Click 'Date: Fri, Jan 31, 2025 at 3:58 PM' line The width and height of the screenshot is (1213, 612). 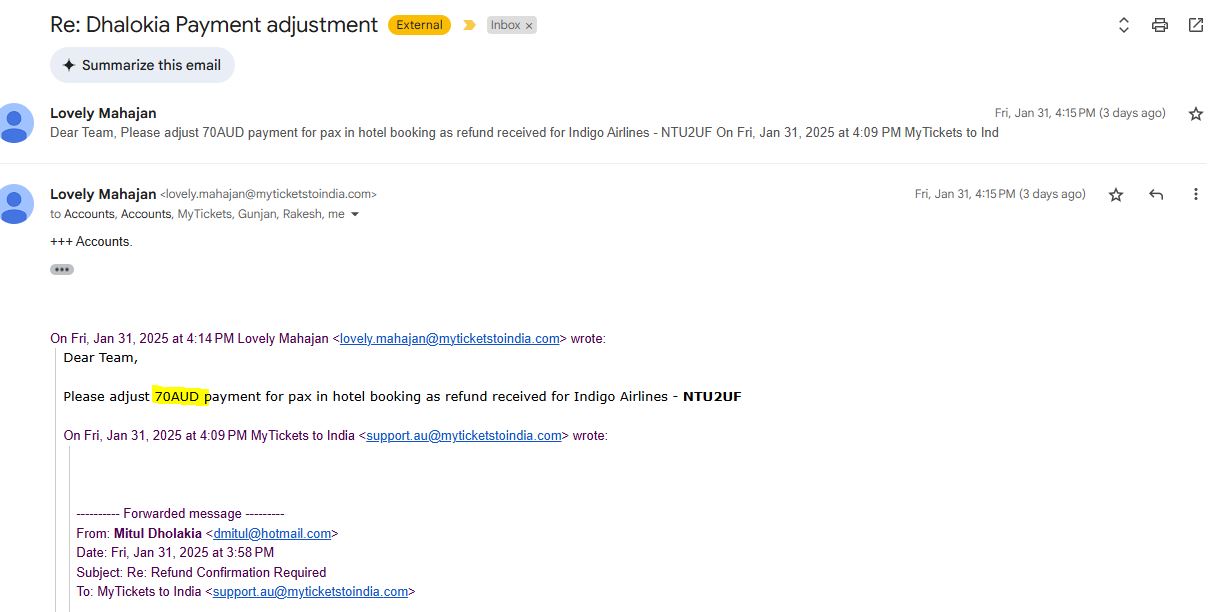[x=175, y=553]
